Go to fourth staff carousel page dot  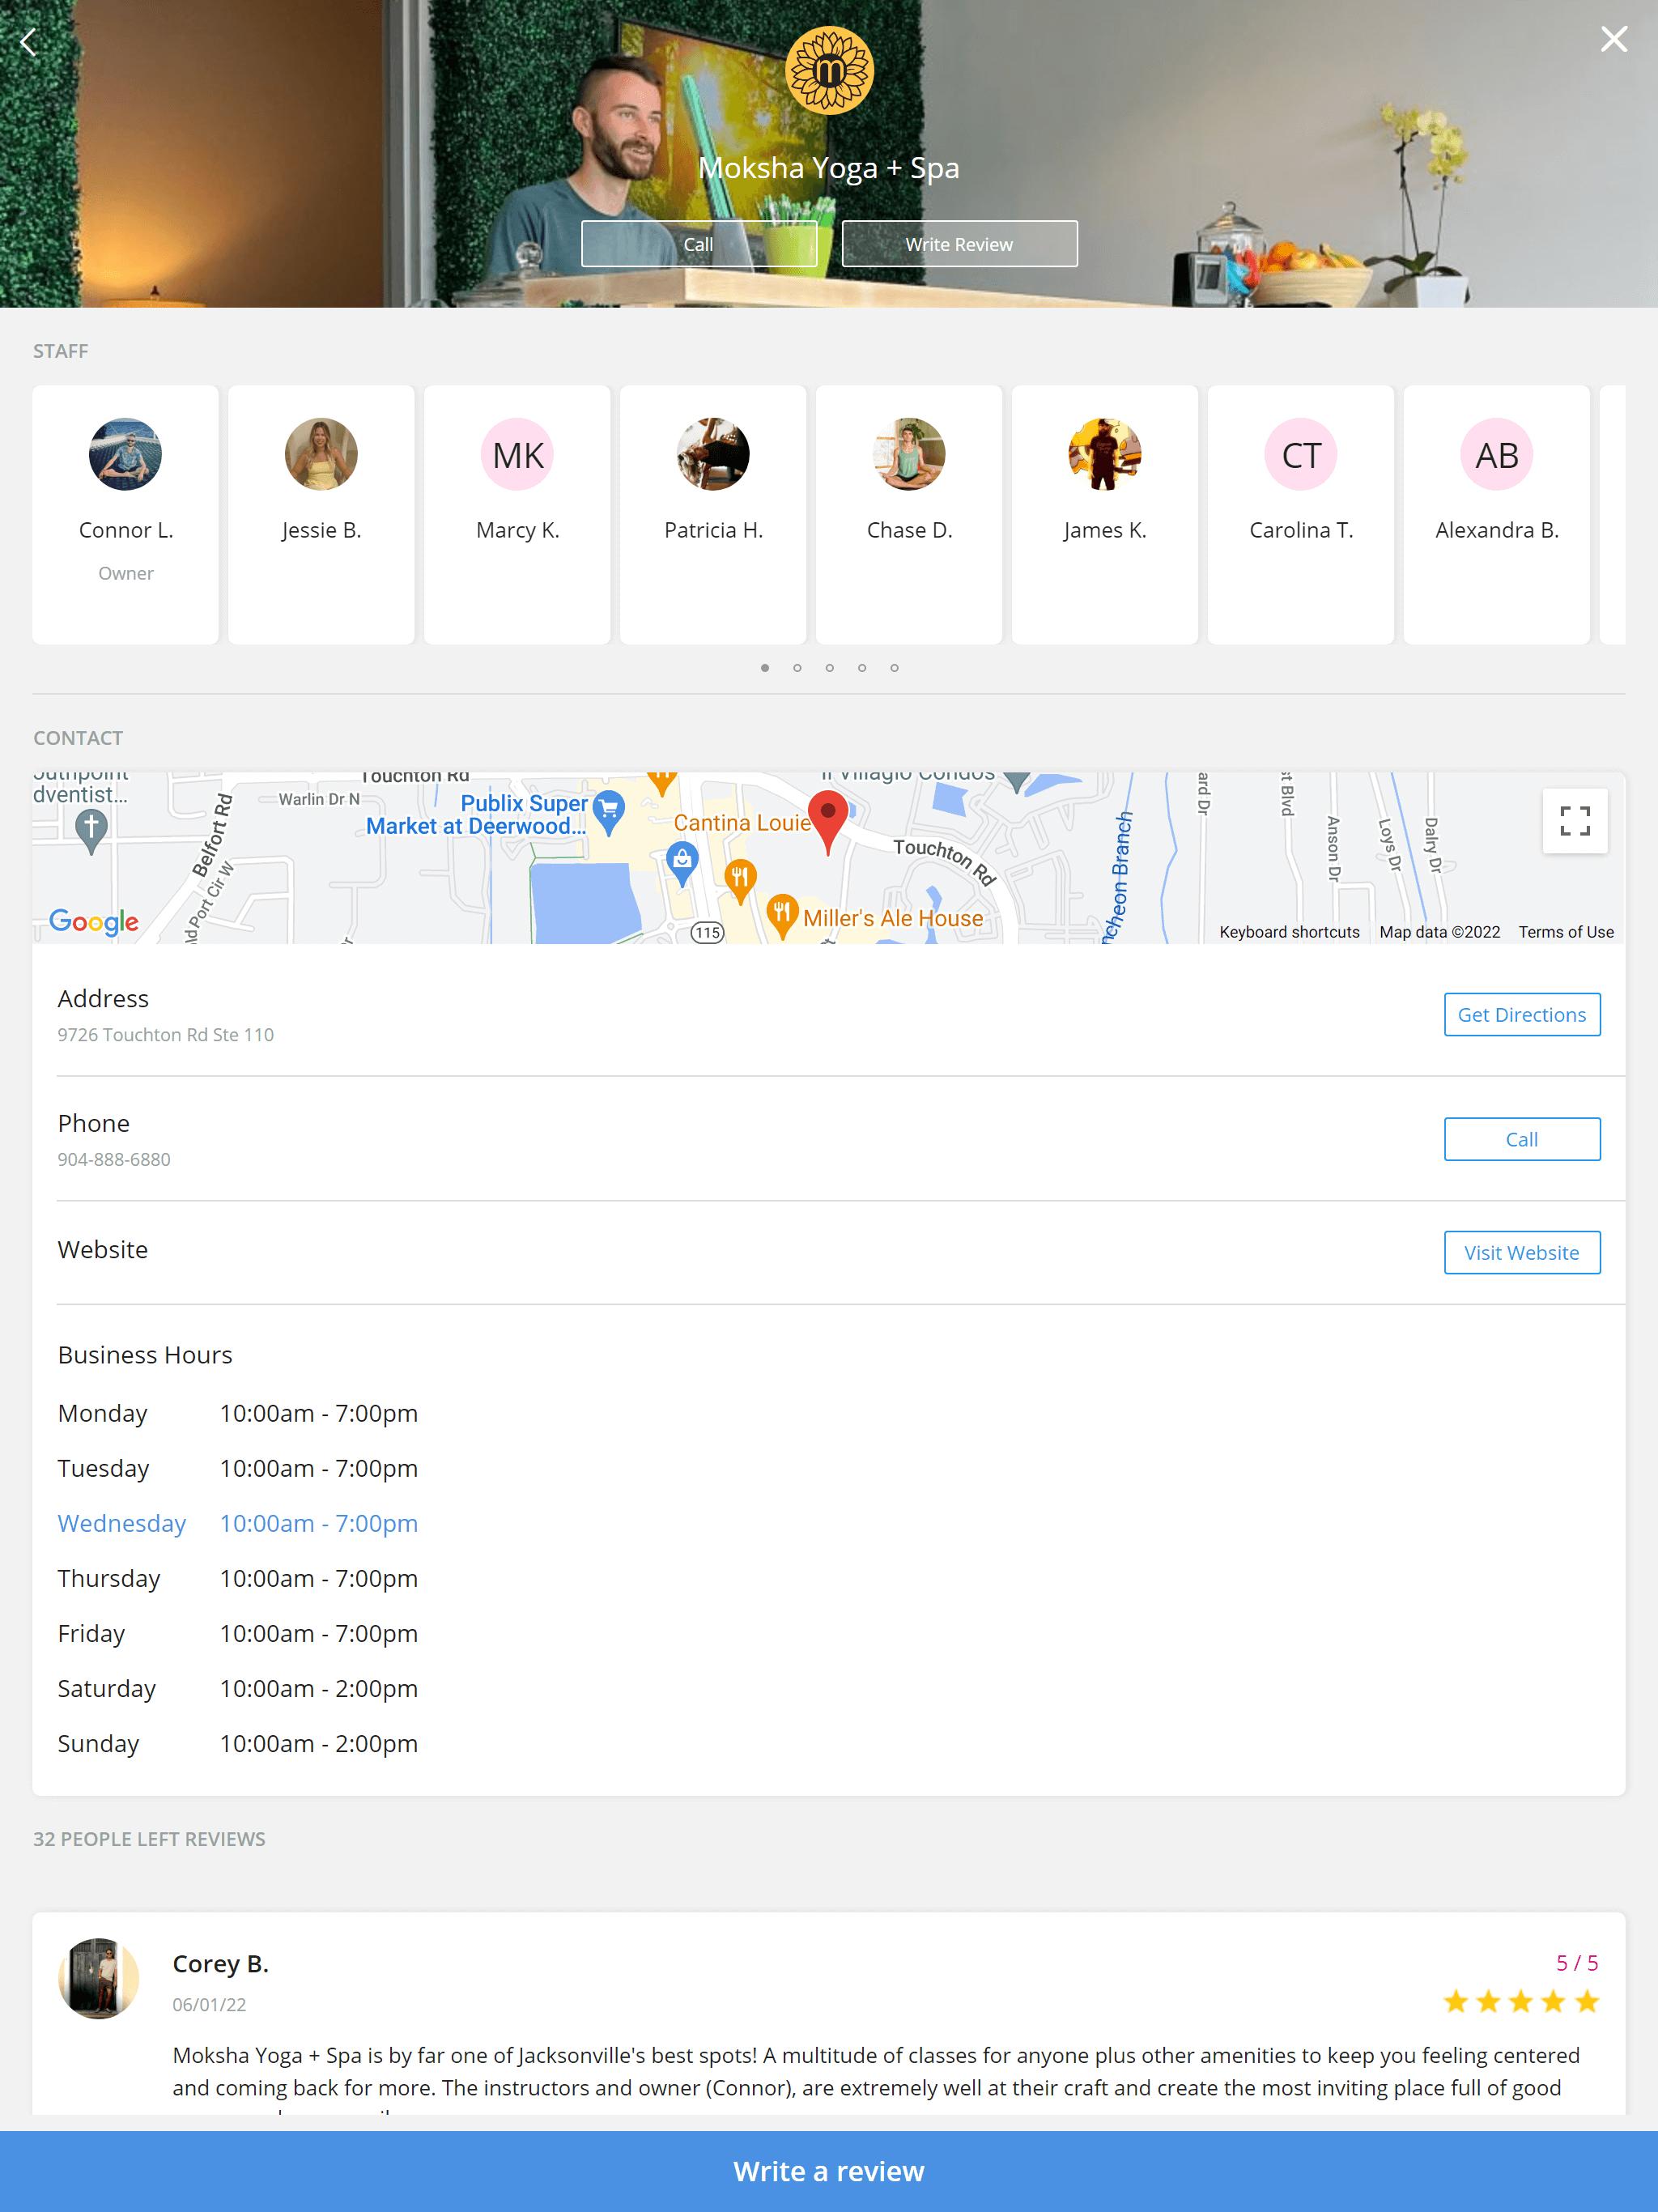click(x=862, y=668)
